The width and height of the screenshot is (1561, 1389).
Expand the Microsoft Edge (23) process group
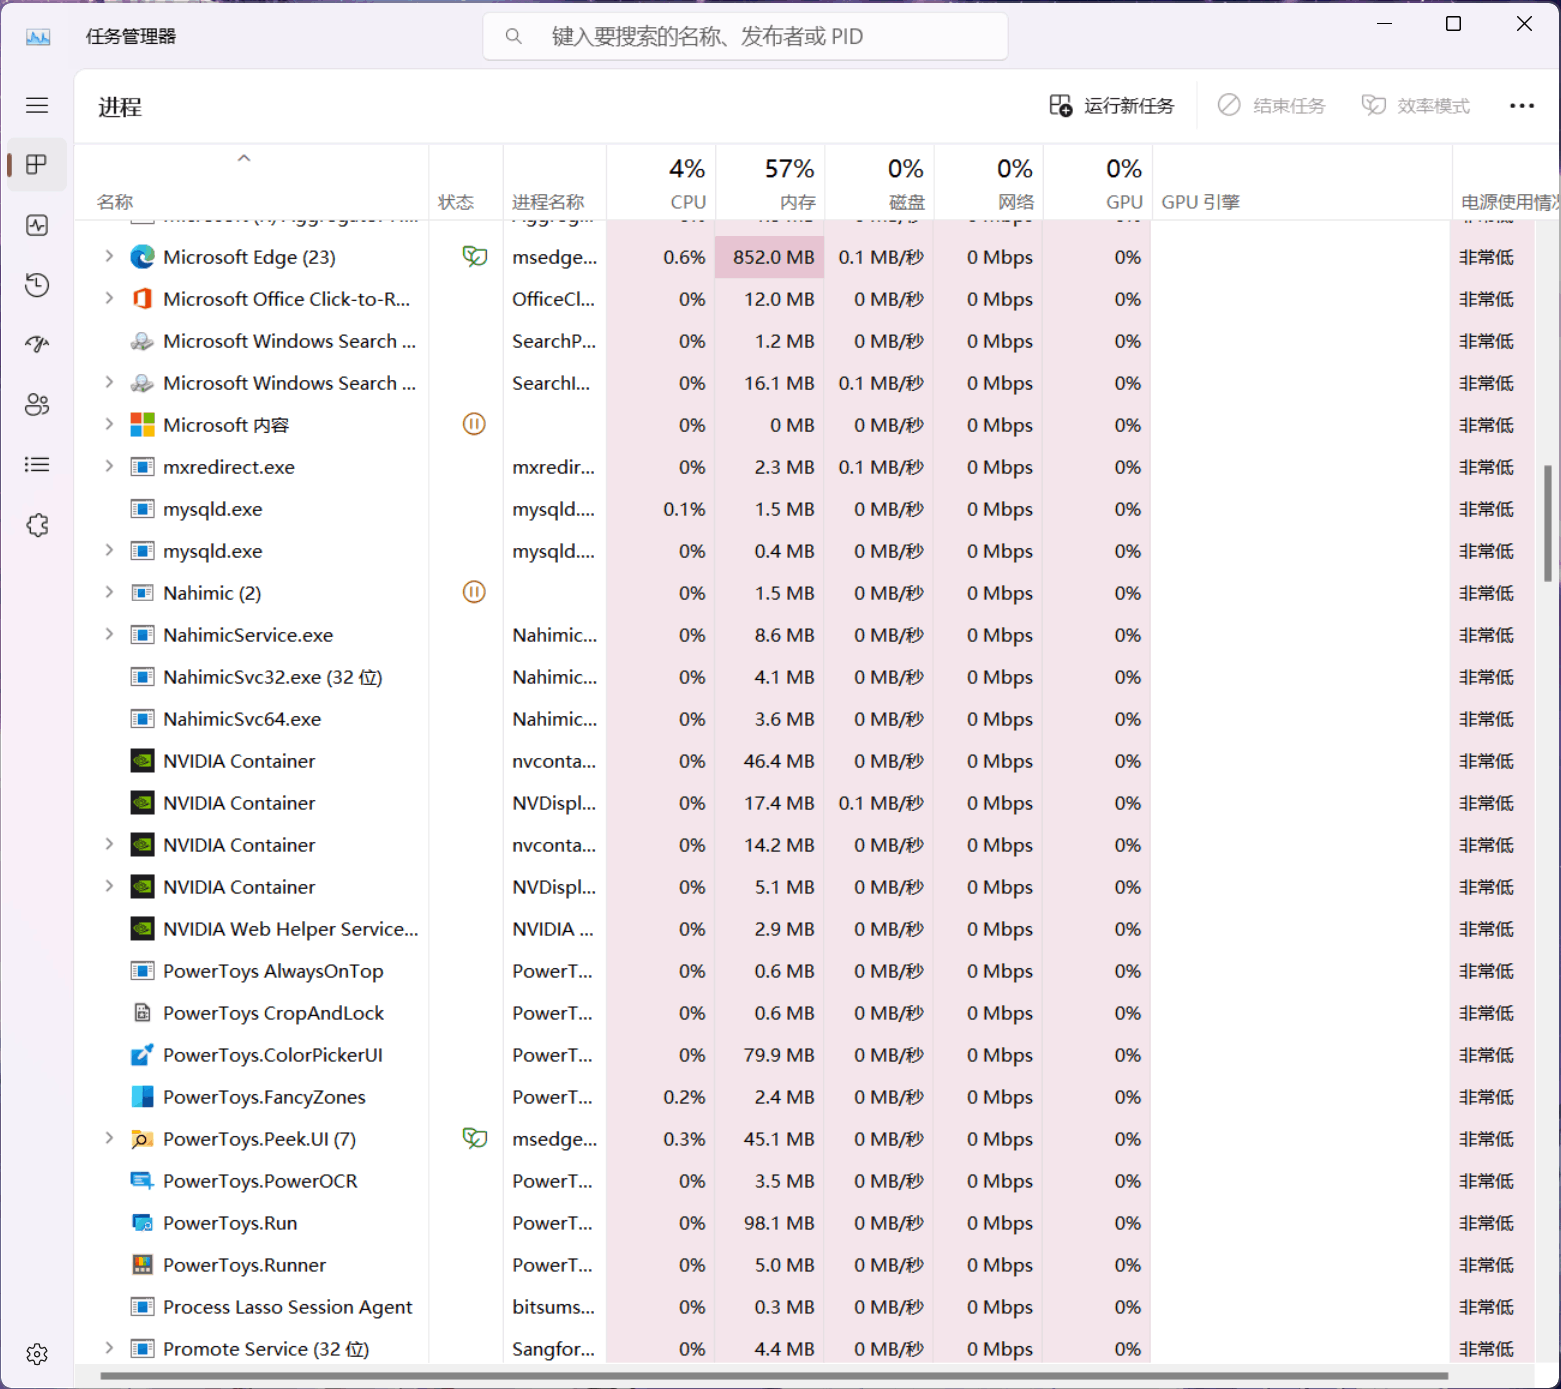(x=109, y=257)
